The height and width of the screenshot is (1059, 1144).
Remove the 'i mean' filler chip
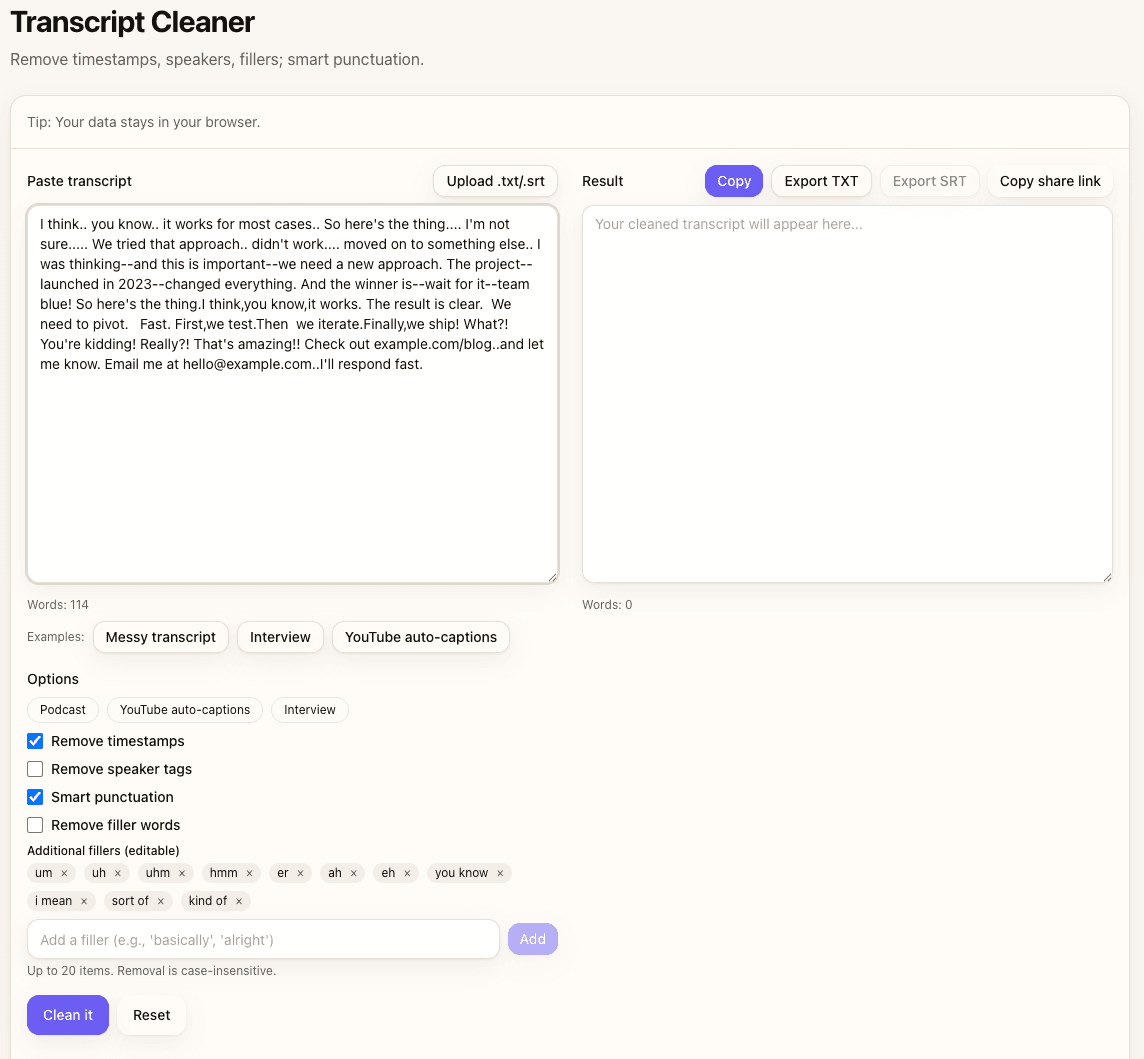coord(84,901)
